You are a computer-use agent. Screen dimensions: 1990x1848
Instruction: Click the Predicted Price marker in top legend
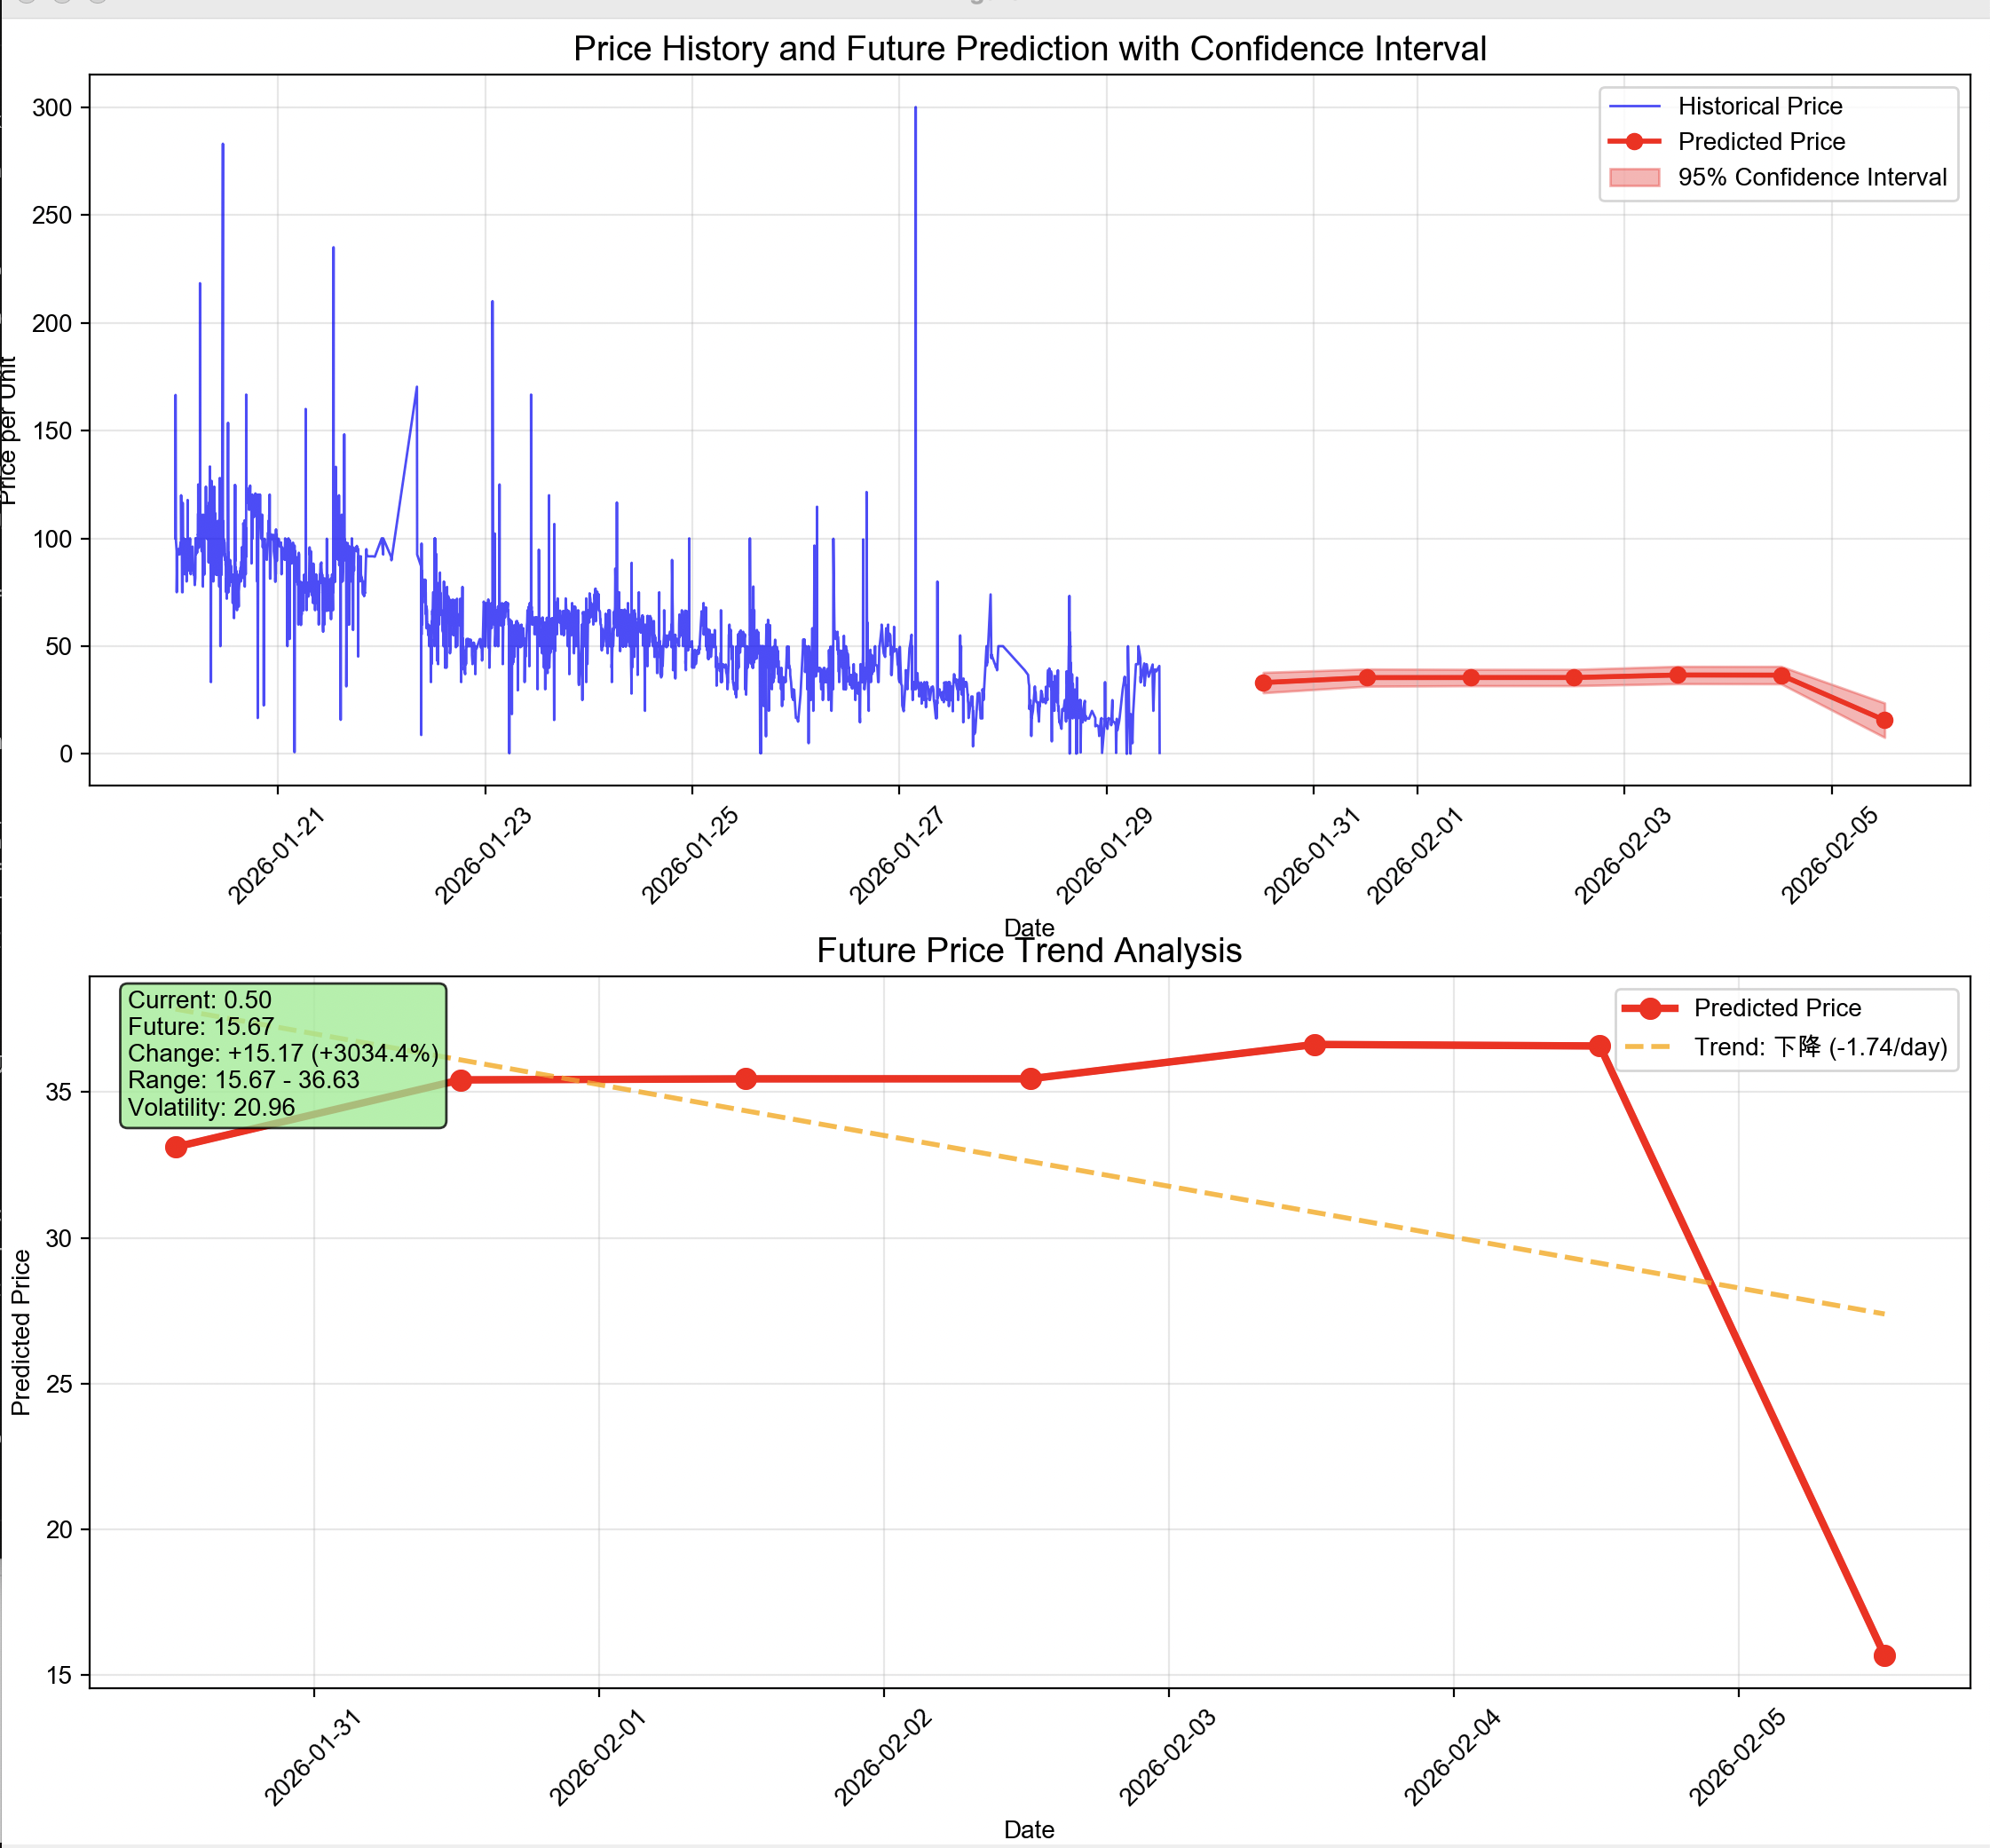click(x=1634, y=142)
